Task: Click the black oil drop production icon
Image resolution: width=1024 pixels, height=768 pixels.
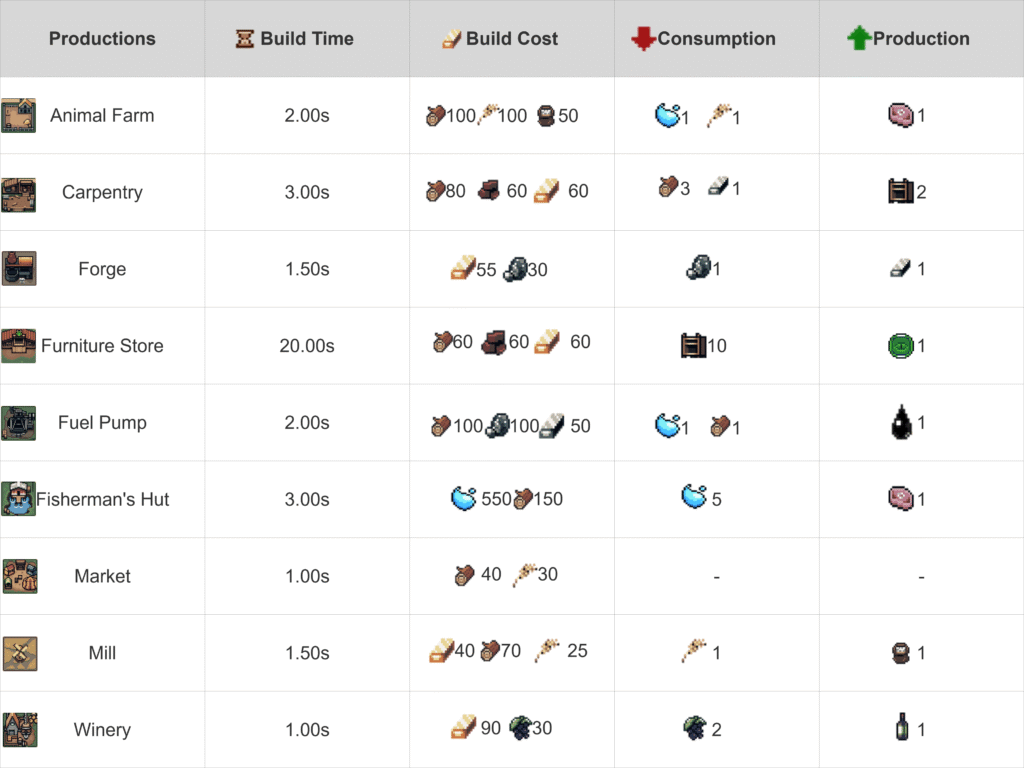Action: pyautogui.click(x=900, y=423)
